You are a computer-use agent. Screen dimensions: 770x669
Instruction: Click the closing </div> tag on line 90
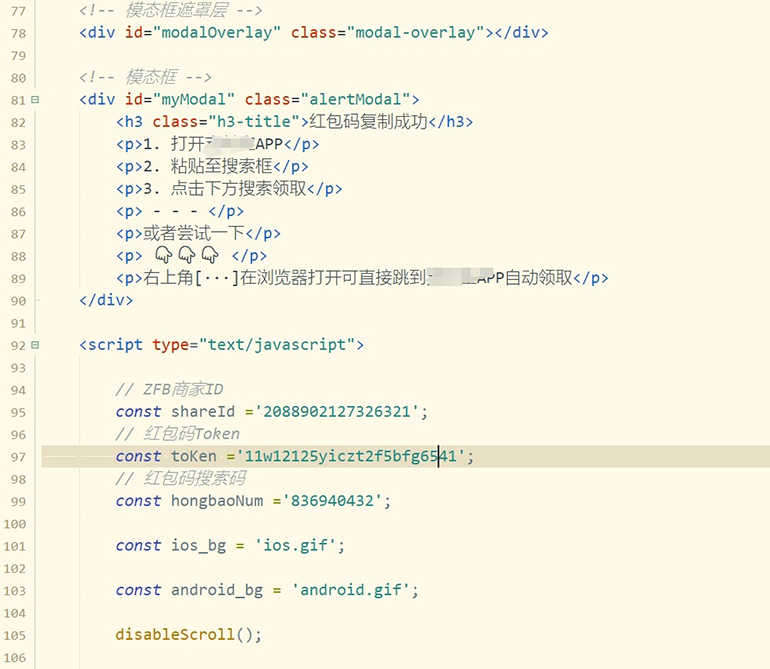(106, 300)
